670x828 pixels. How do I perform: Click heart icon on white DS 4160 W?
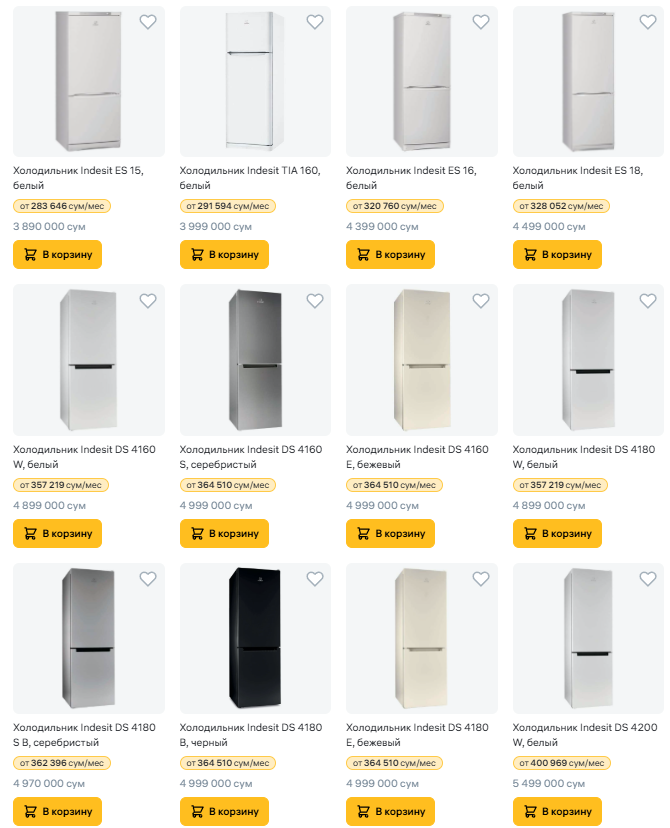coord(148,301)
